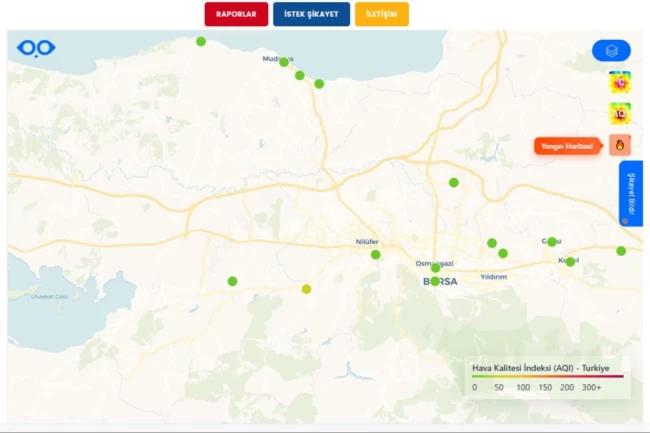Click the lone green marker north of Osmangazi
The image size is (650, 433).
pyautogui.click(x=453, y=182)
